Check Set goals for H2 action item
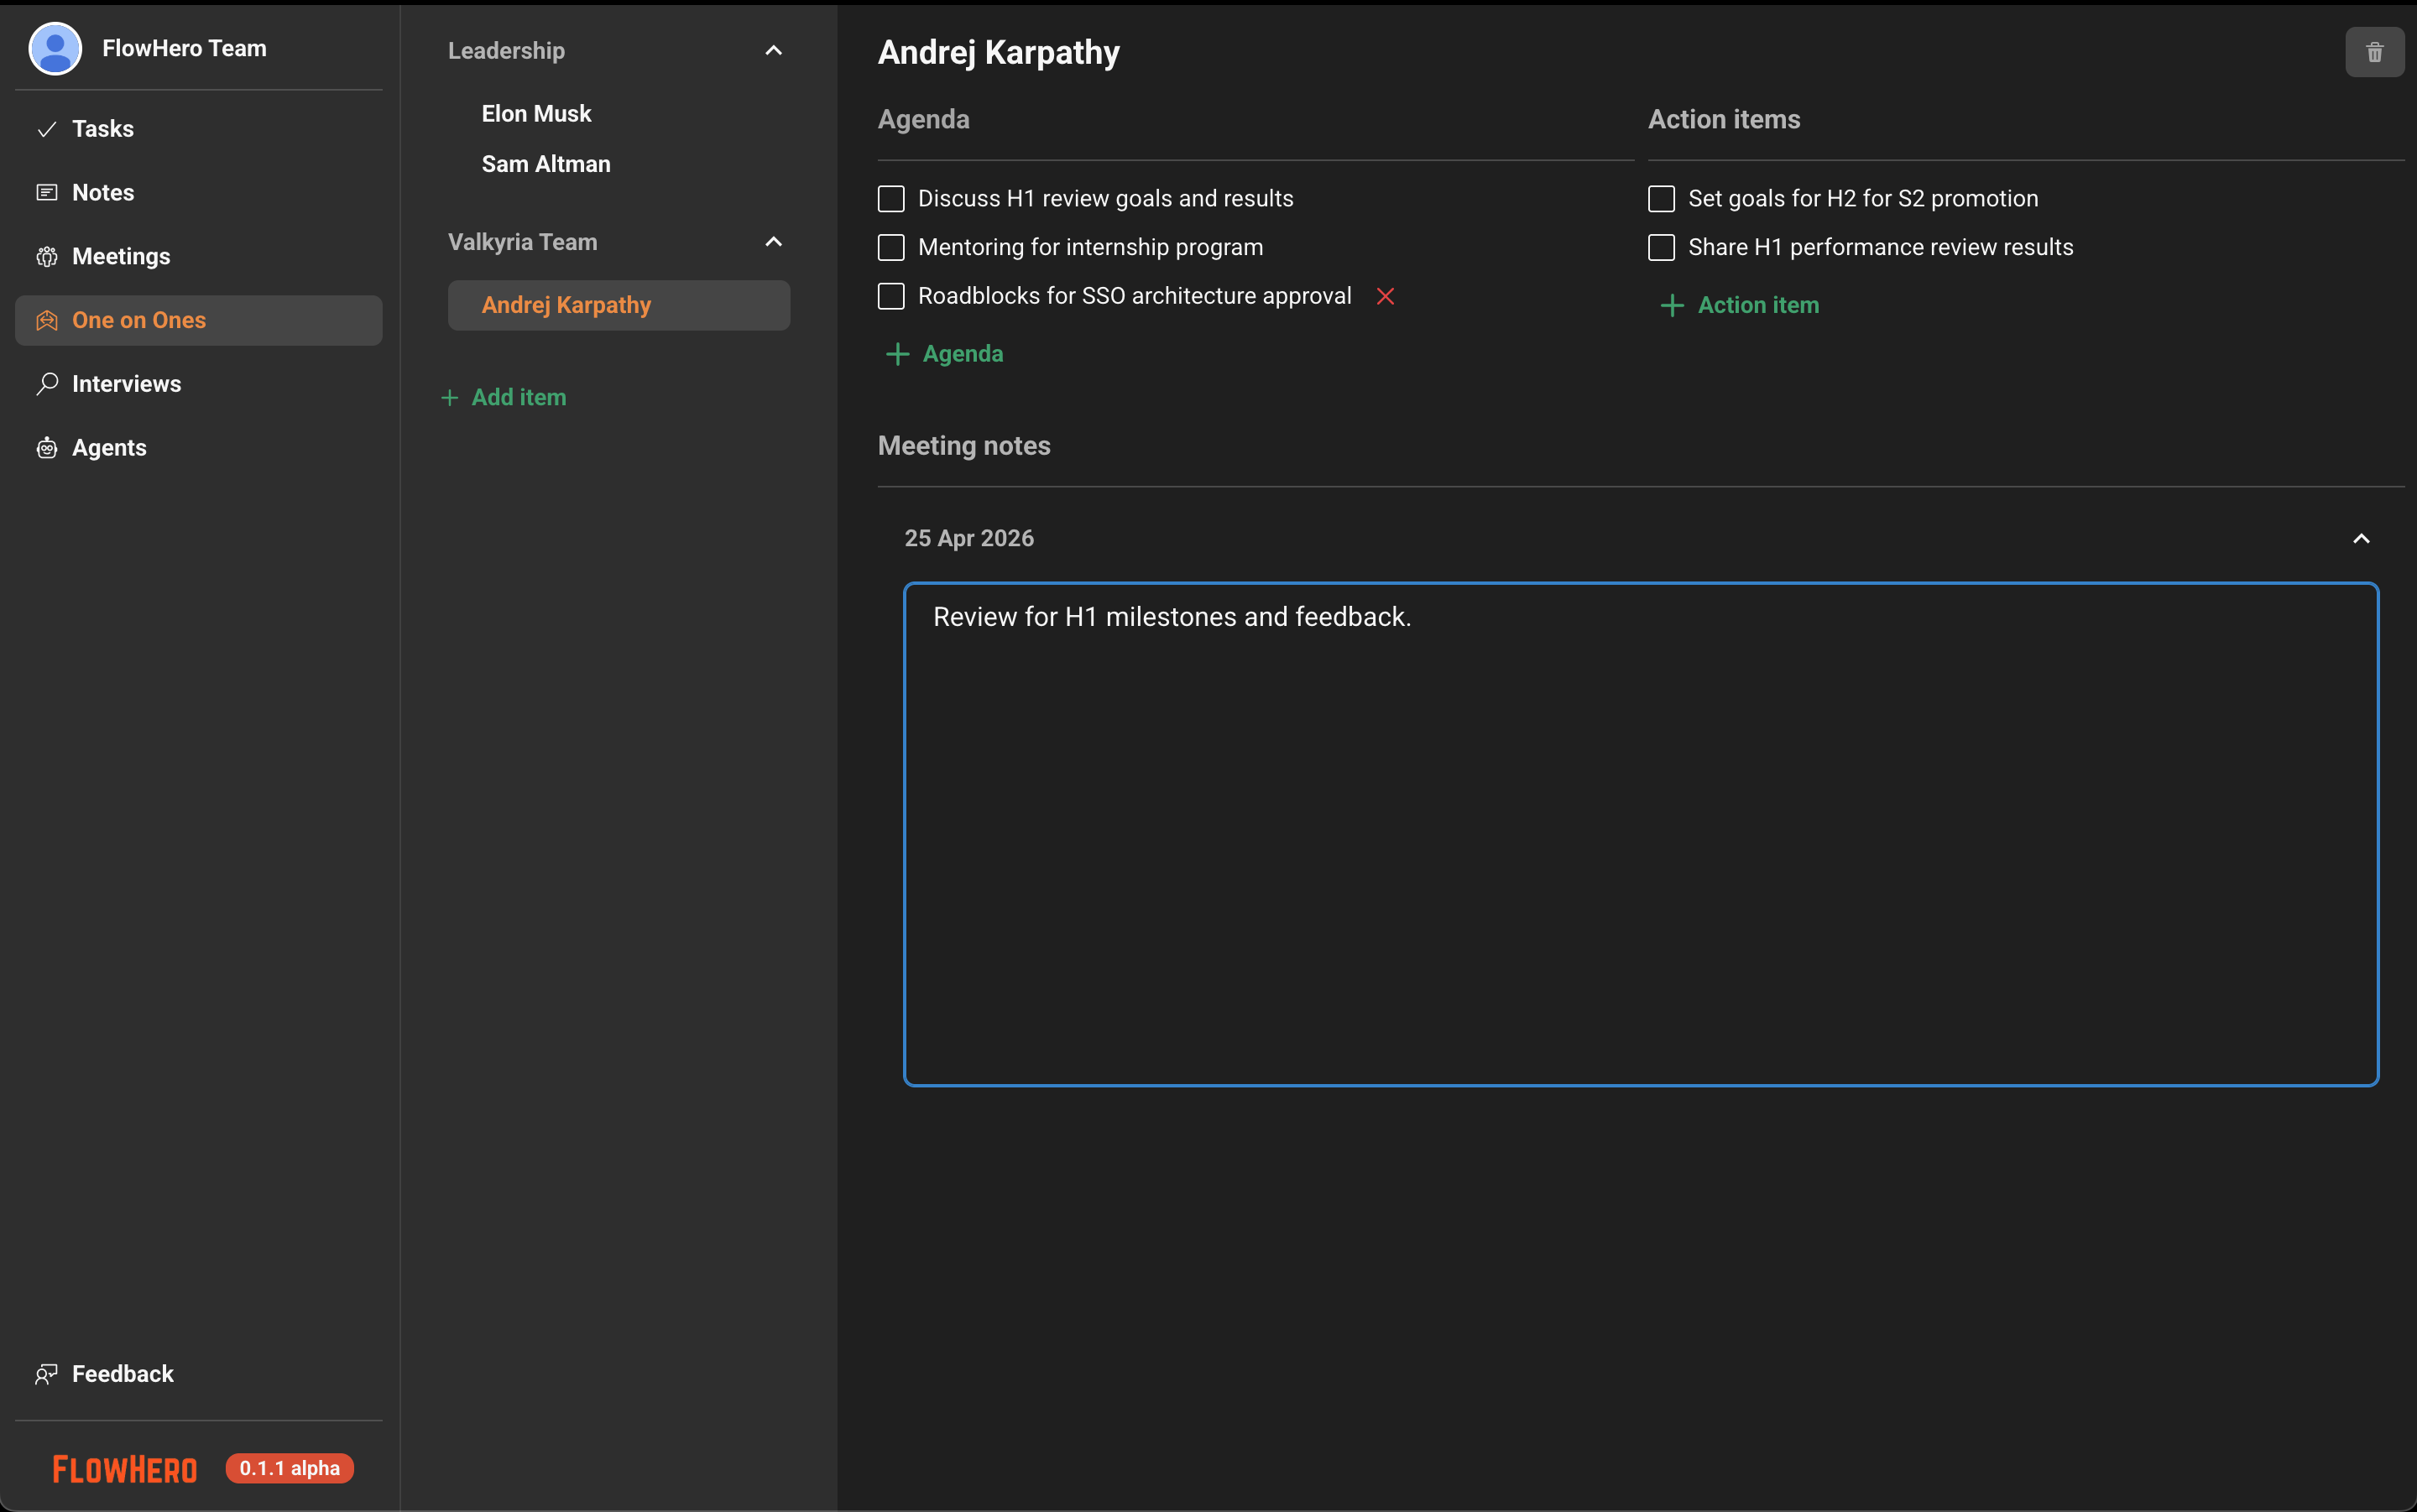Viewport: 2417px width, 1512px height. coord(1661,199)
